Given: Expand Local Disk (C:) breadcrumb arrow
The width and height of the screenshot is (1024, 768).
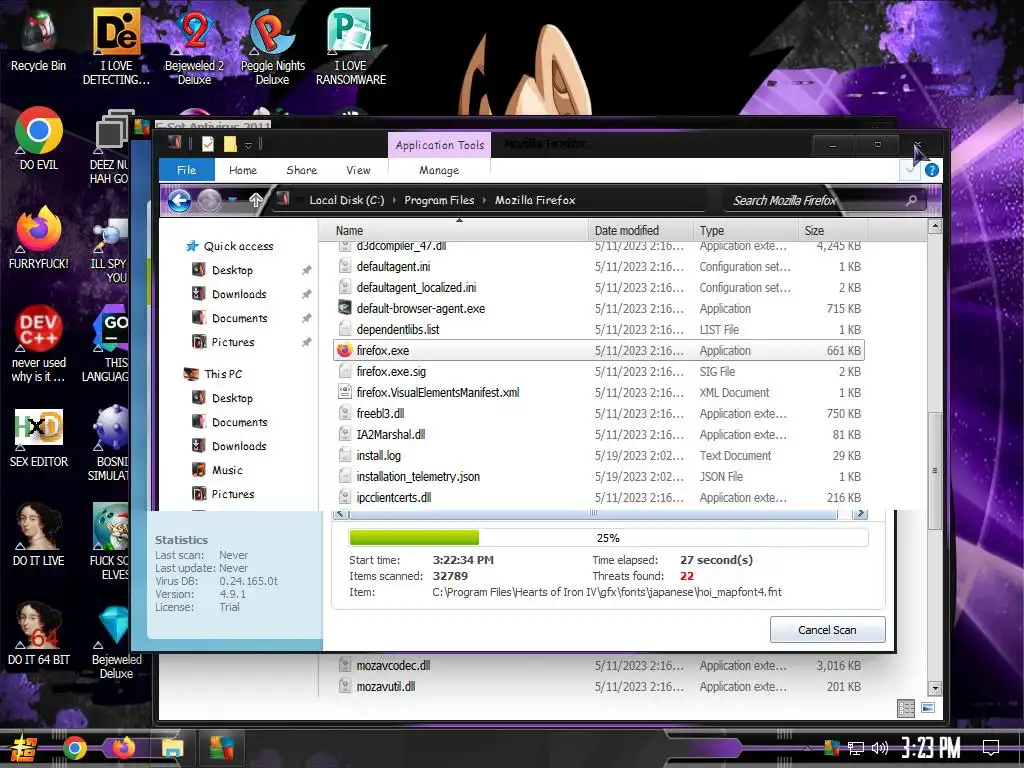Looking at the screenshot, I should pyautogui.click(x=394, y=200).
